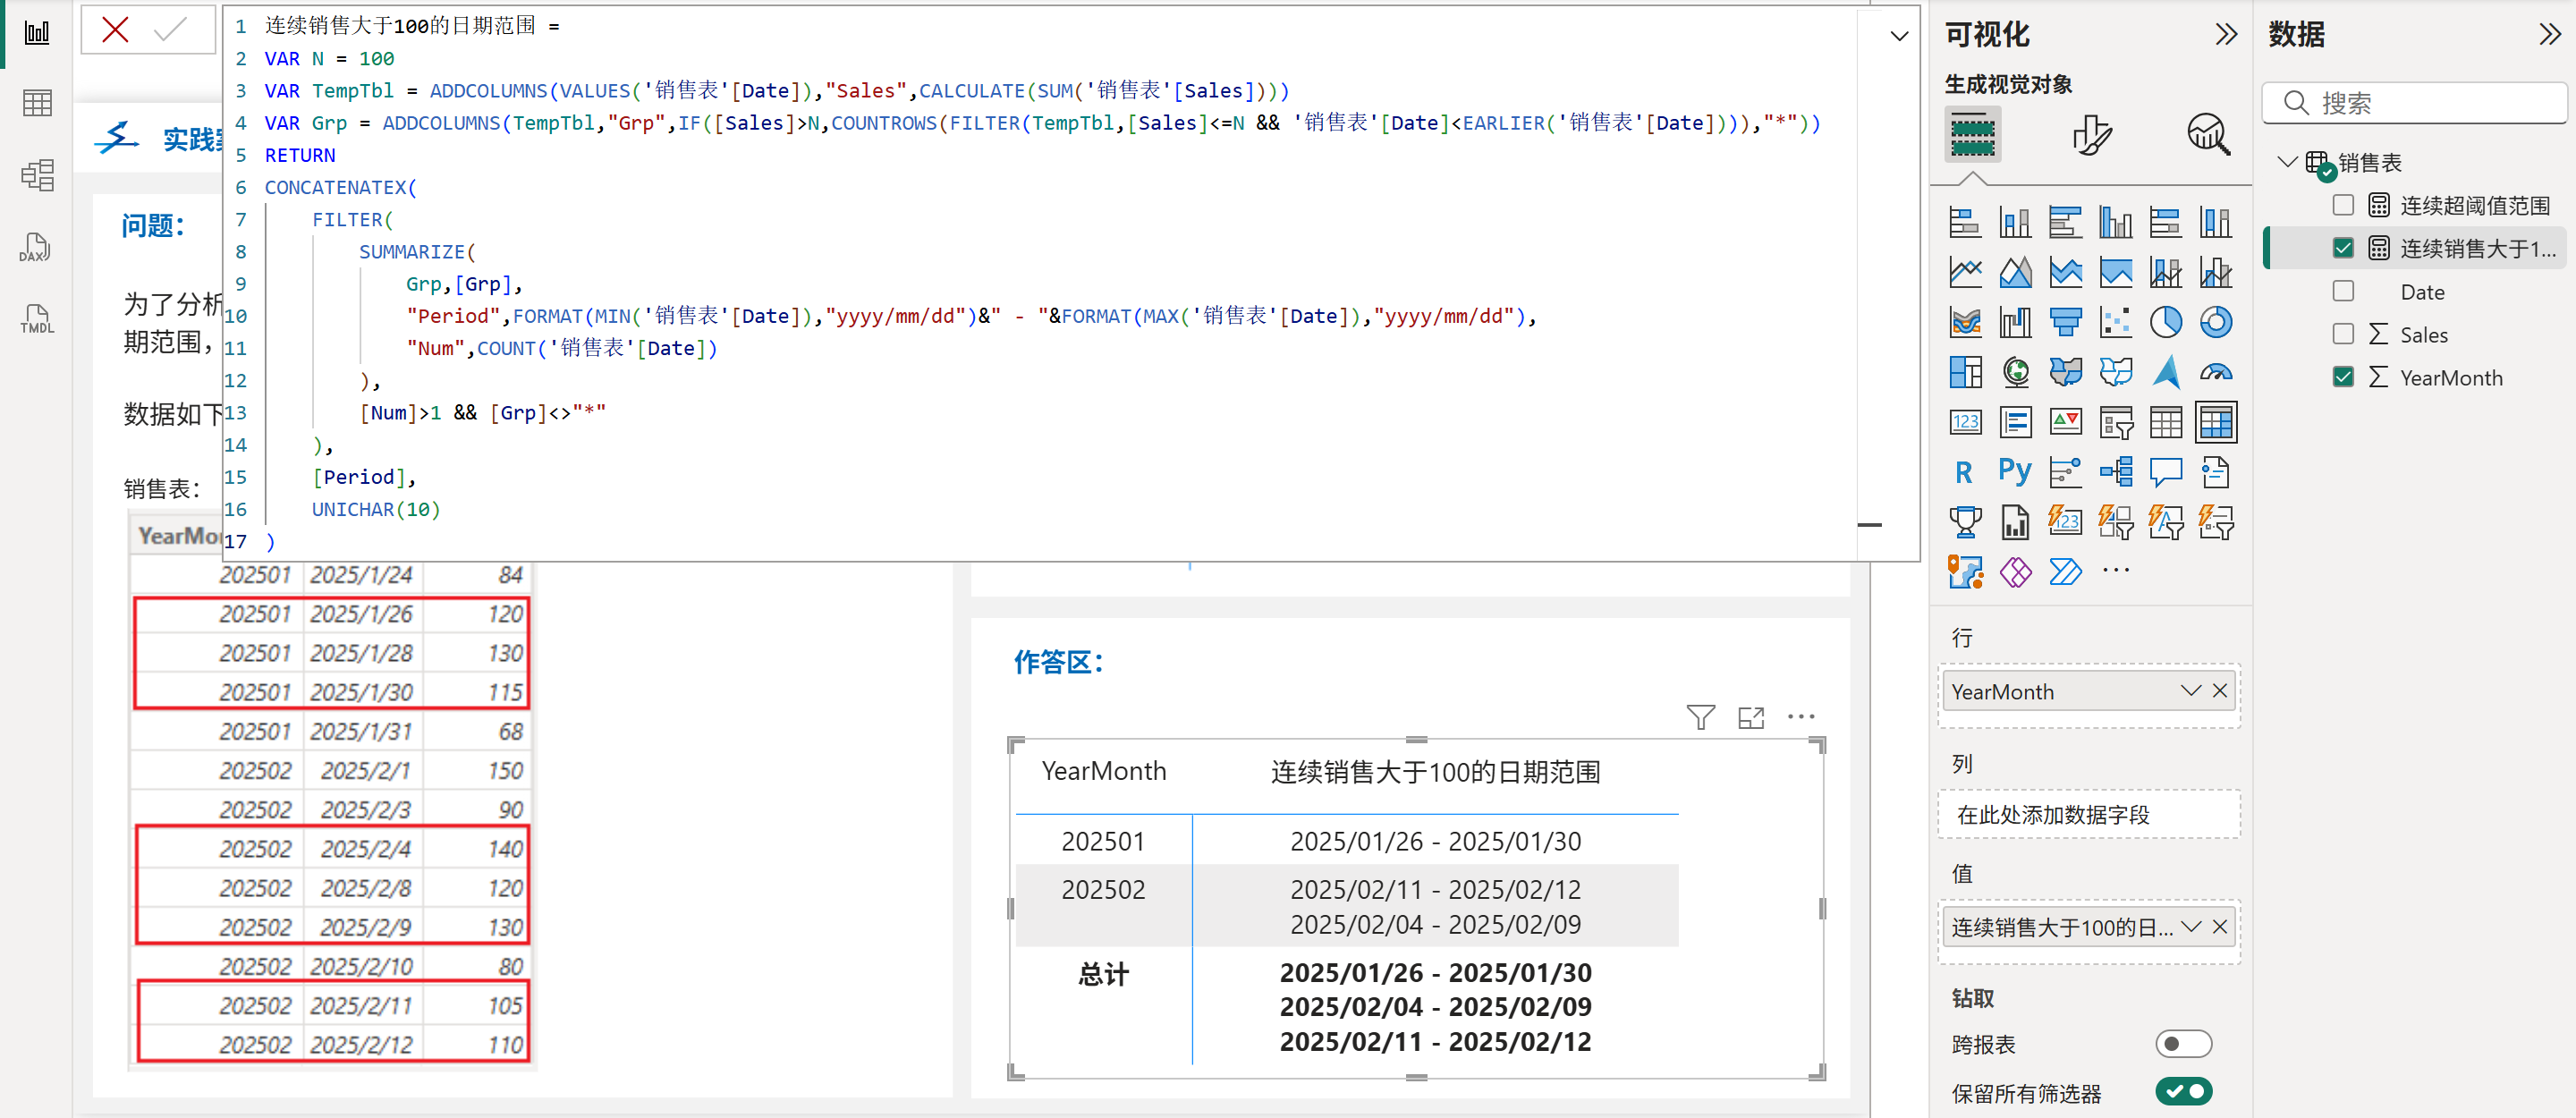The height and width of the screenshot is (1118, 2576).
Task: Open YearMonth row field dropdown
Action: pyautogui.click(x=2190, y=691)
